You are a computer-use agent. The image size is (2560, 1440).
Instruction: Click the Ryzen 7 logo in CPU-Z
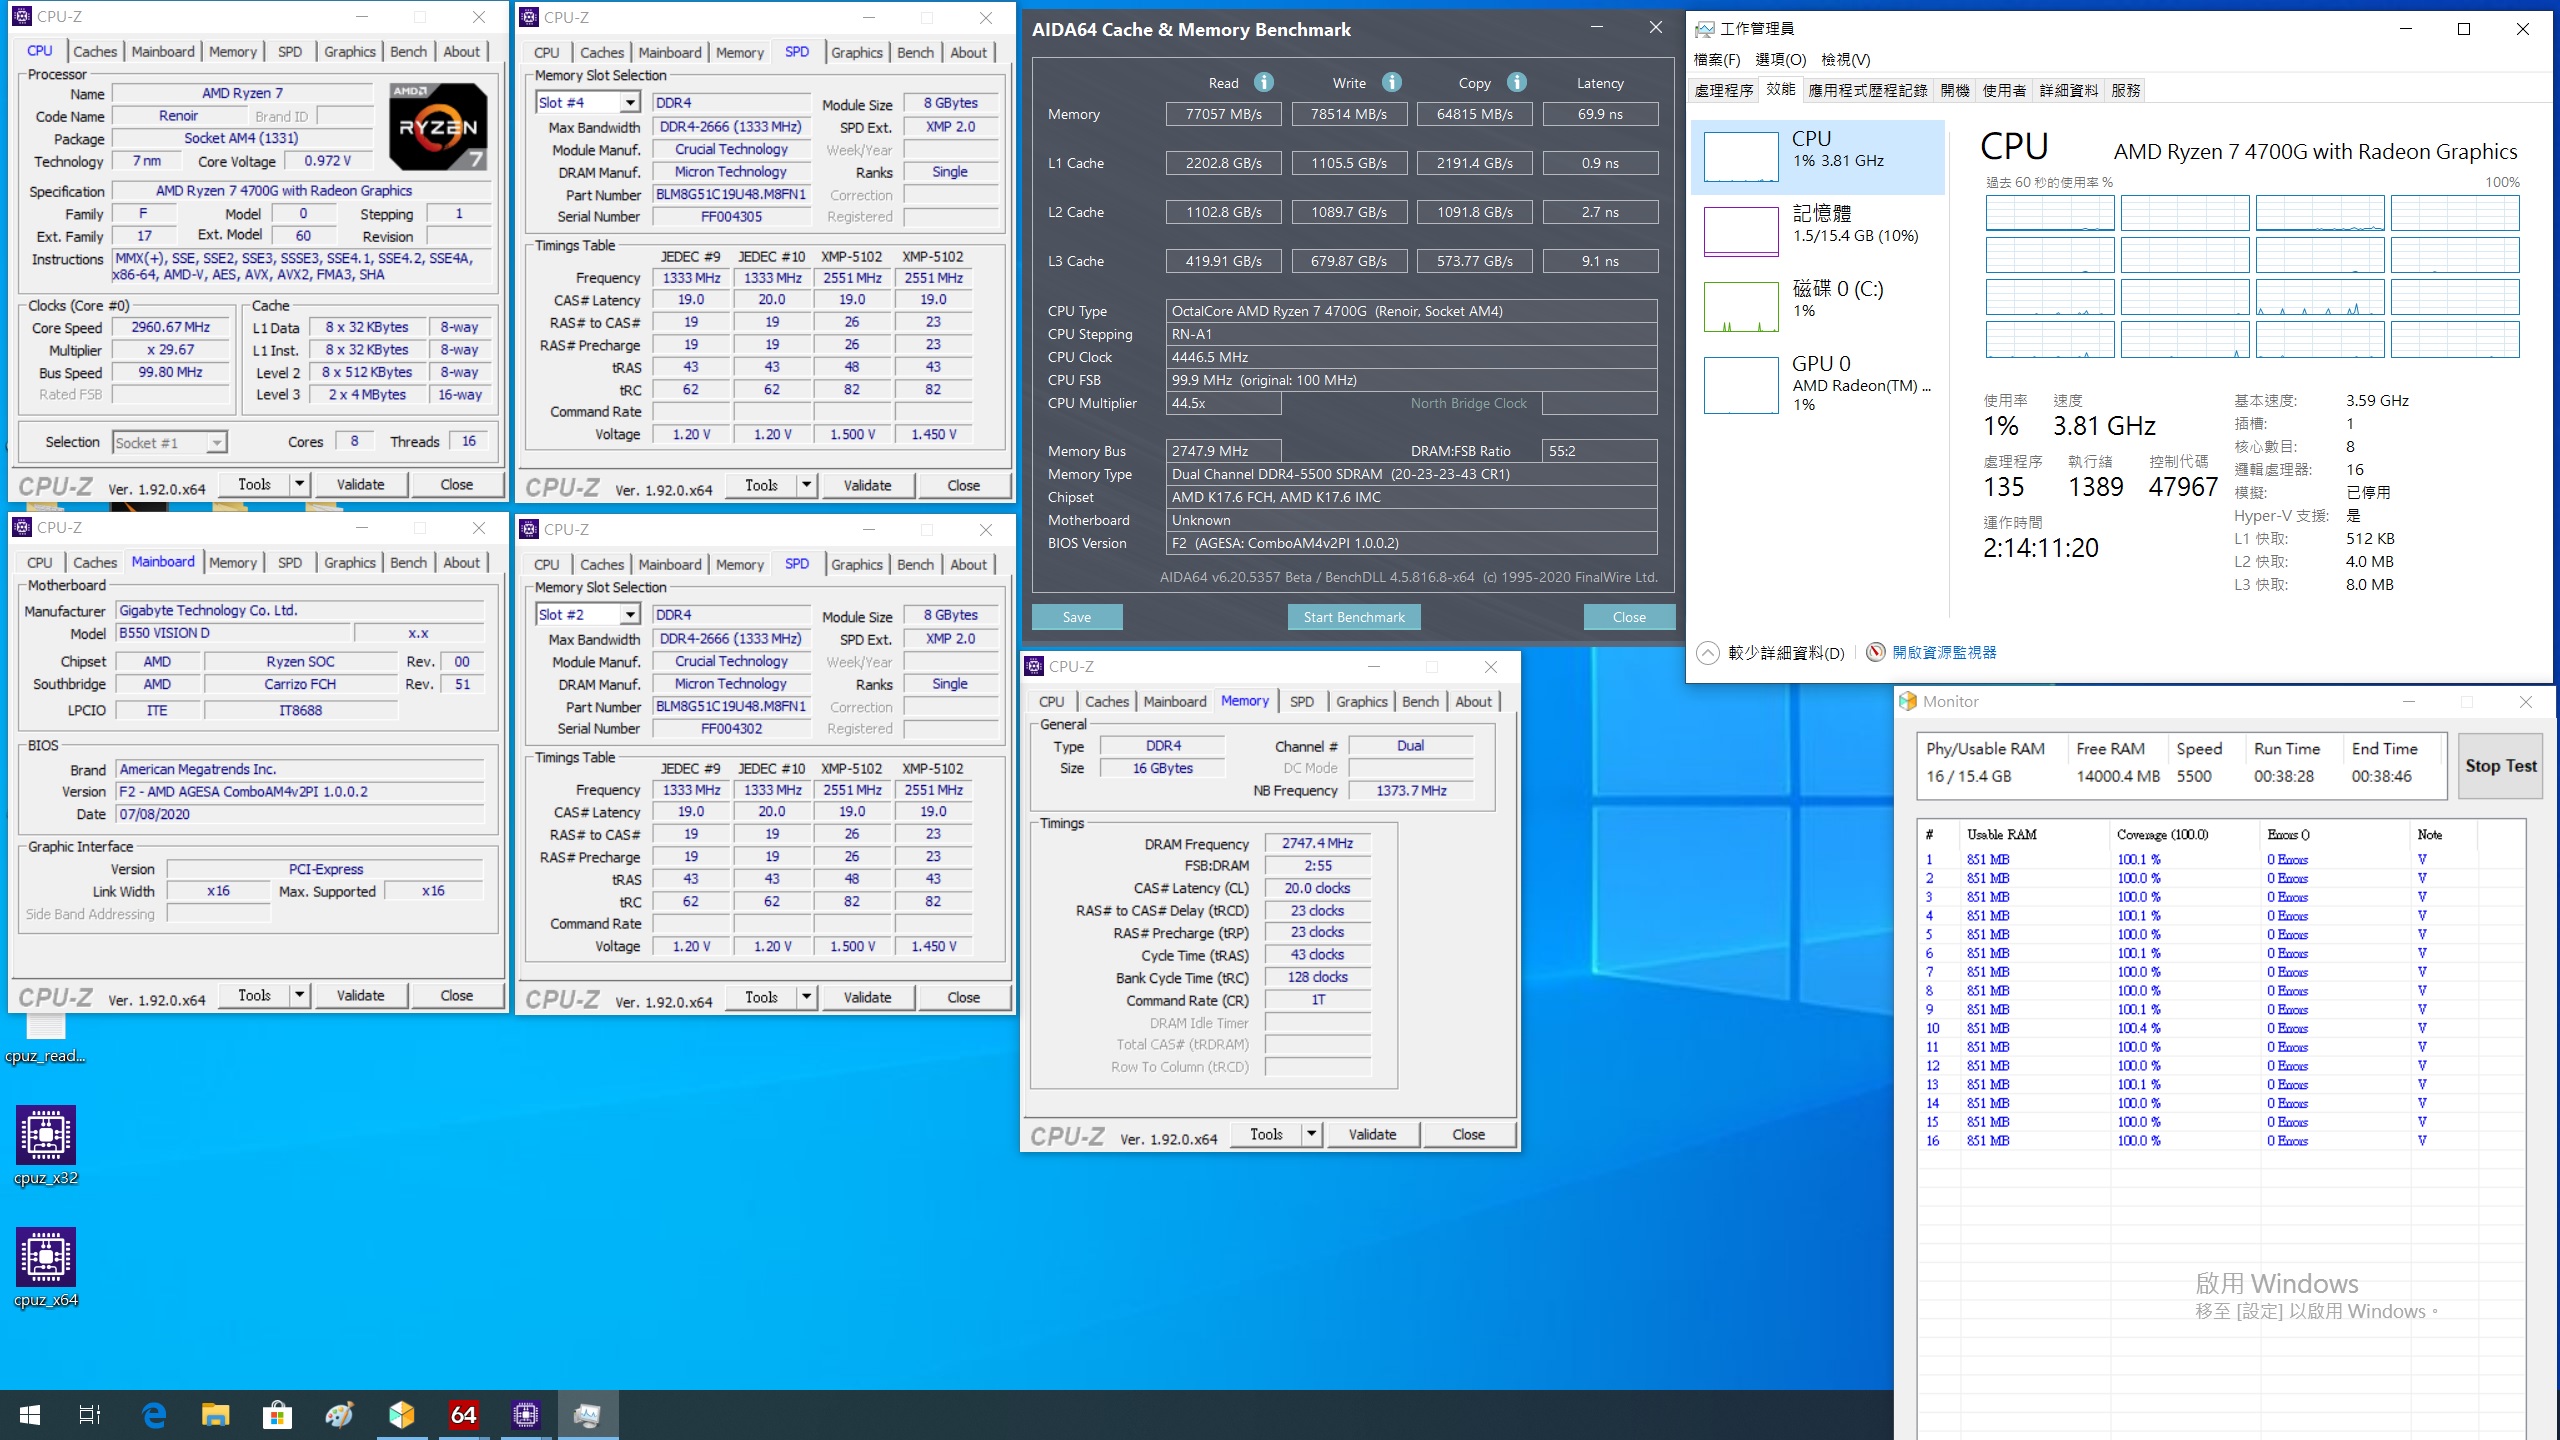[x=438, y=126]
